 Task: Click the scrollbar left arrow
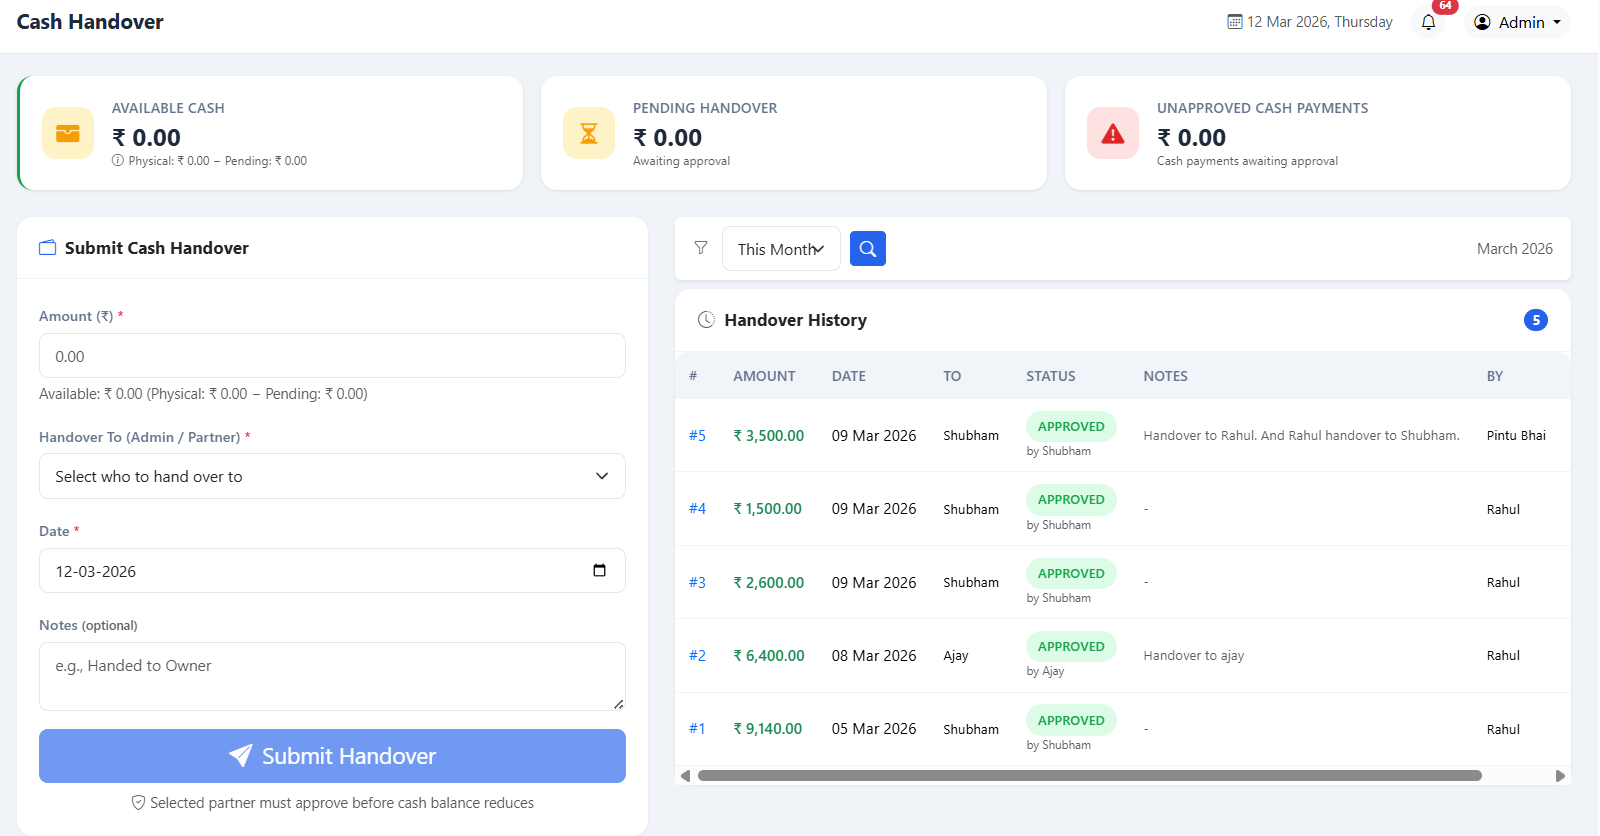point(685,776)
